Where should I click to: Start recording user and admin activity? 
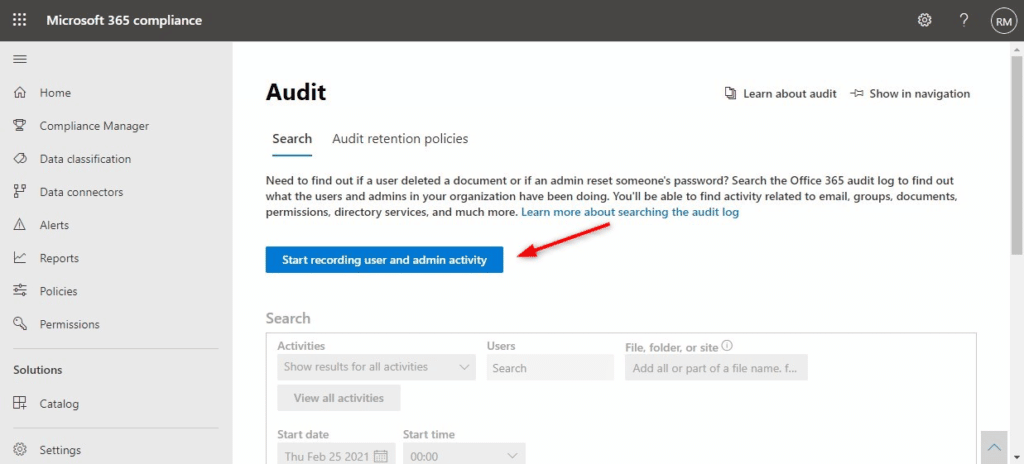(384, 259)
